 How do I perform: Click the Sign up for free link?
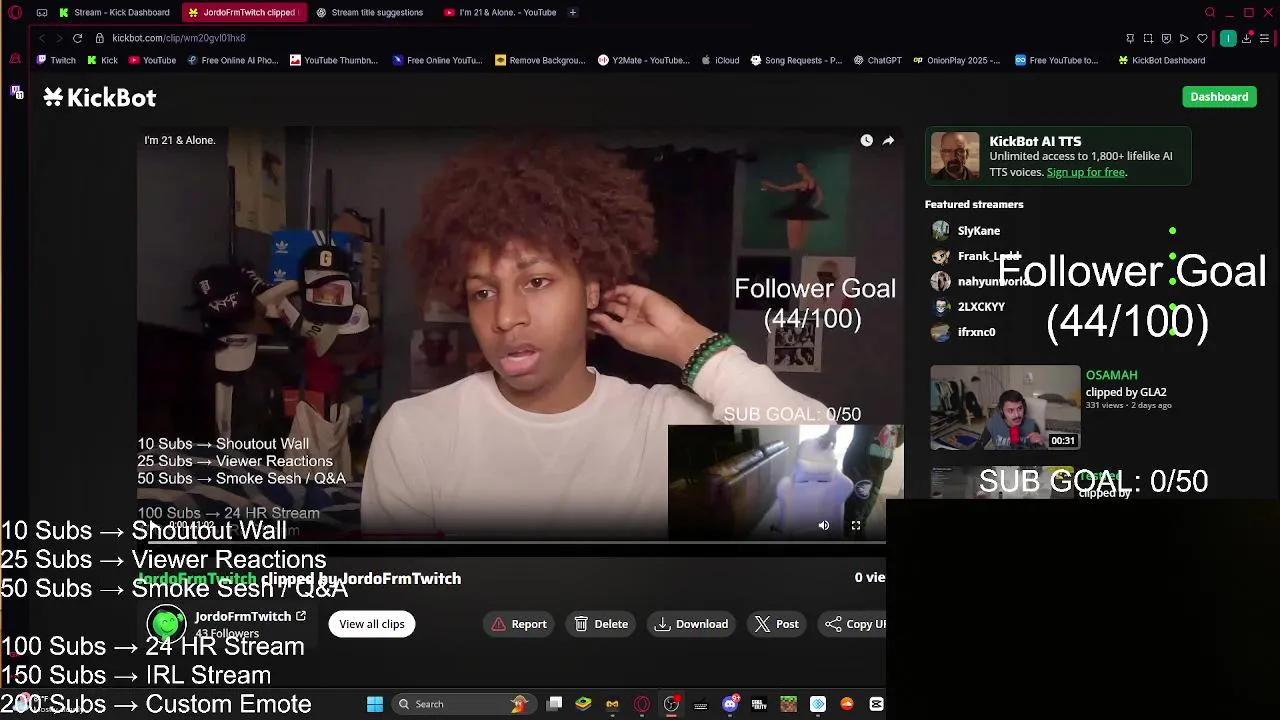pyautogui.click(x=1085, y=172)
